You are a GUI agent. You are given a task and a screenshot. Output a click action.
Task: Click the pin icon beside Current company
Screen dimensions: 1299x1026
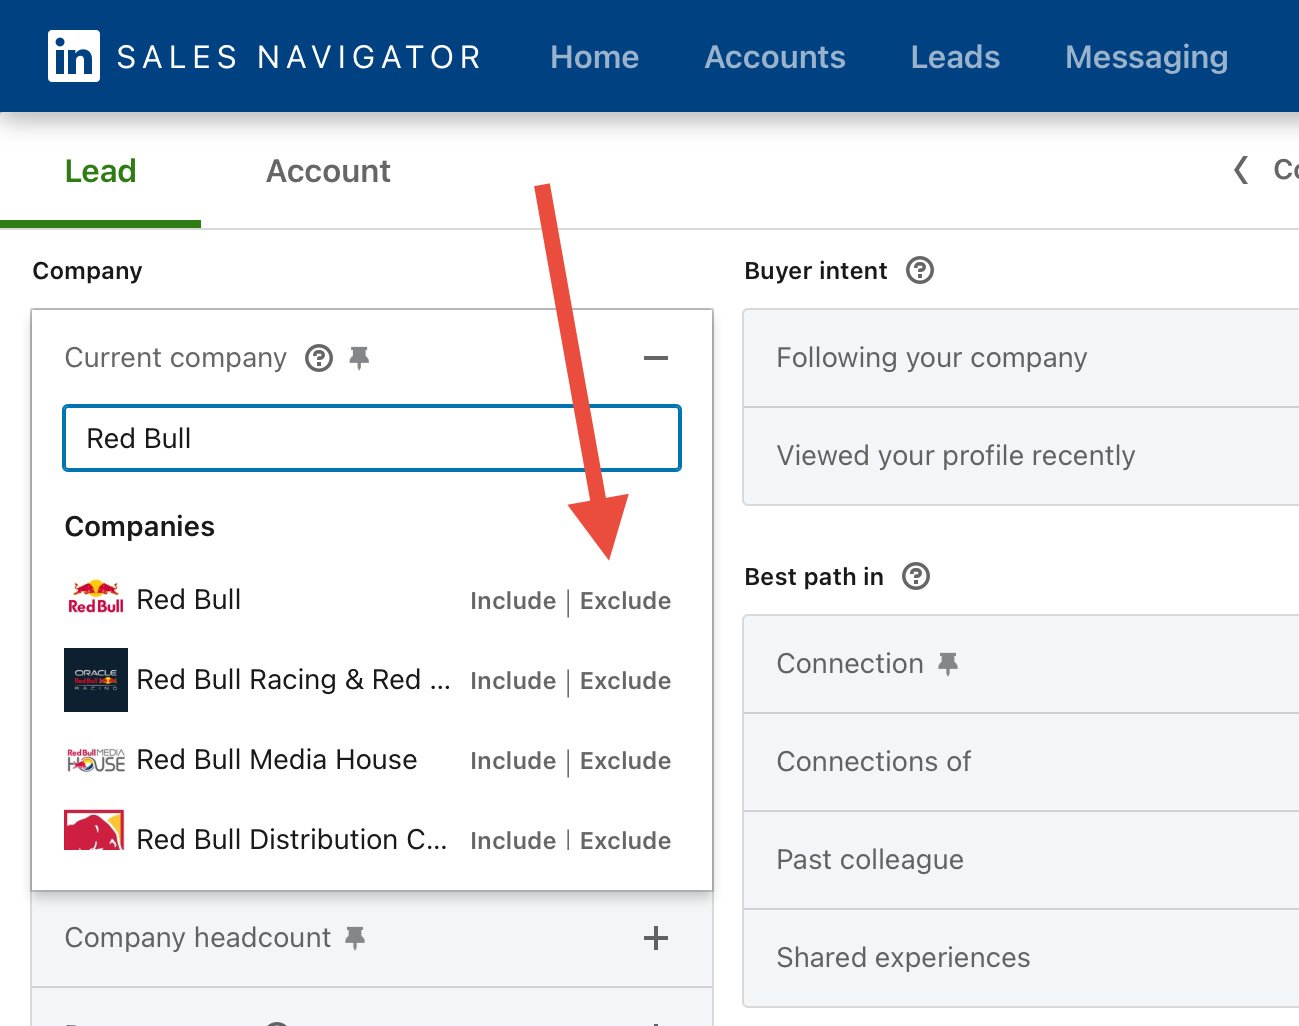click(359, 357)
